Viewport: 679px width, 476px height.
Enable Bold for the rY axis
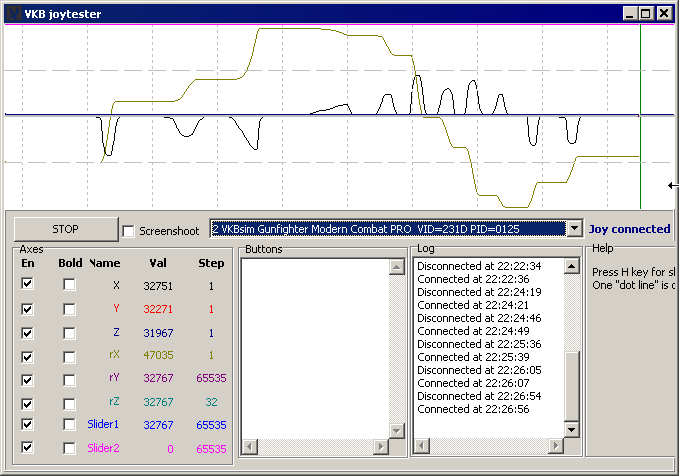[x=69, y=380]
